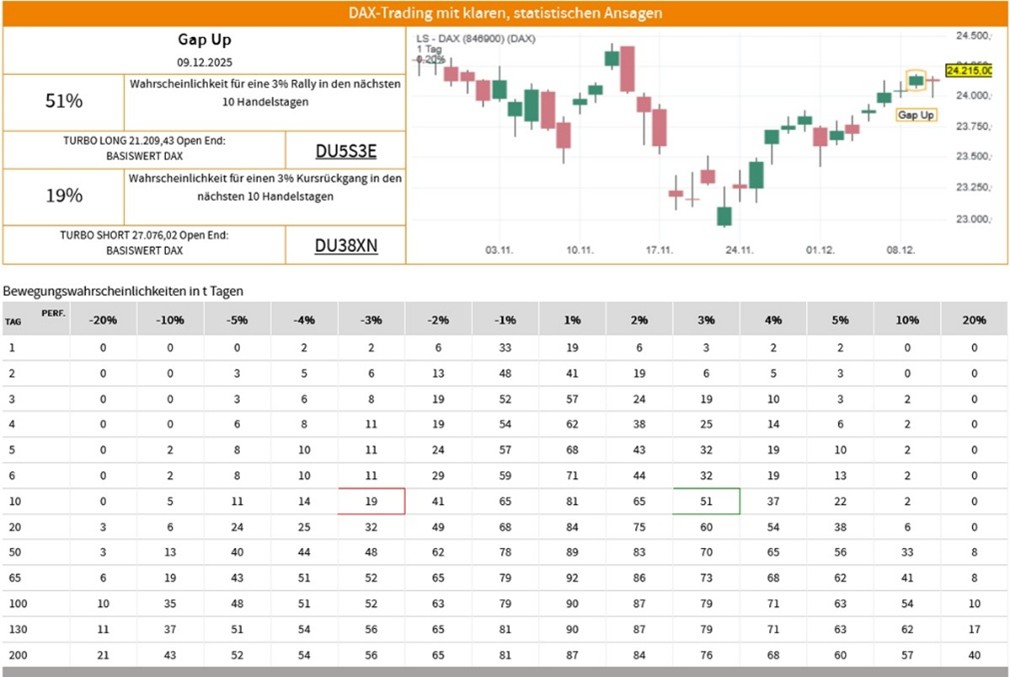This screenshot has width=1010, height=677.
Task: Select the red-outlined 19 table cell
Action: pyautogui.click(x=370, y=501)
